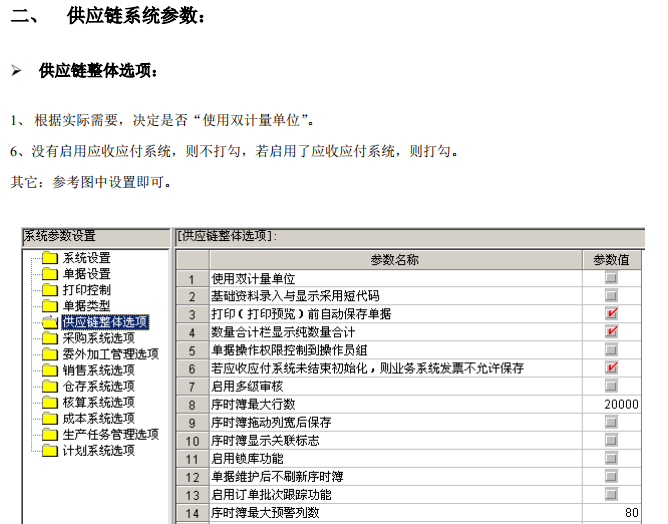Click the 委外加工管理选项 folder icon
668x524 pixels.
pyautogui.click(x=50, y=354)
